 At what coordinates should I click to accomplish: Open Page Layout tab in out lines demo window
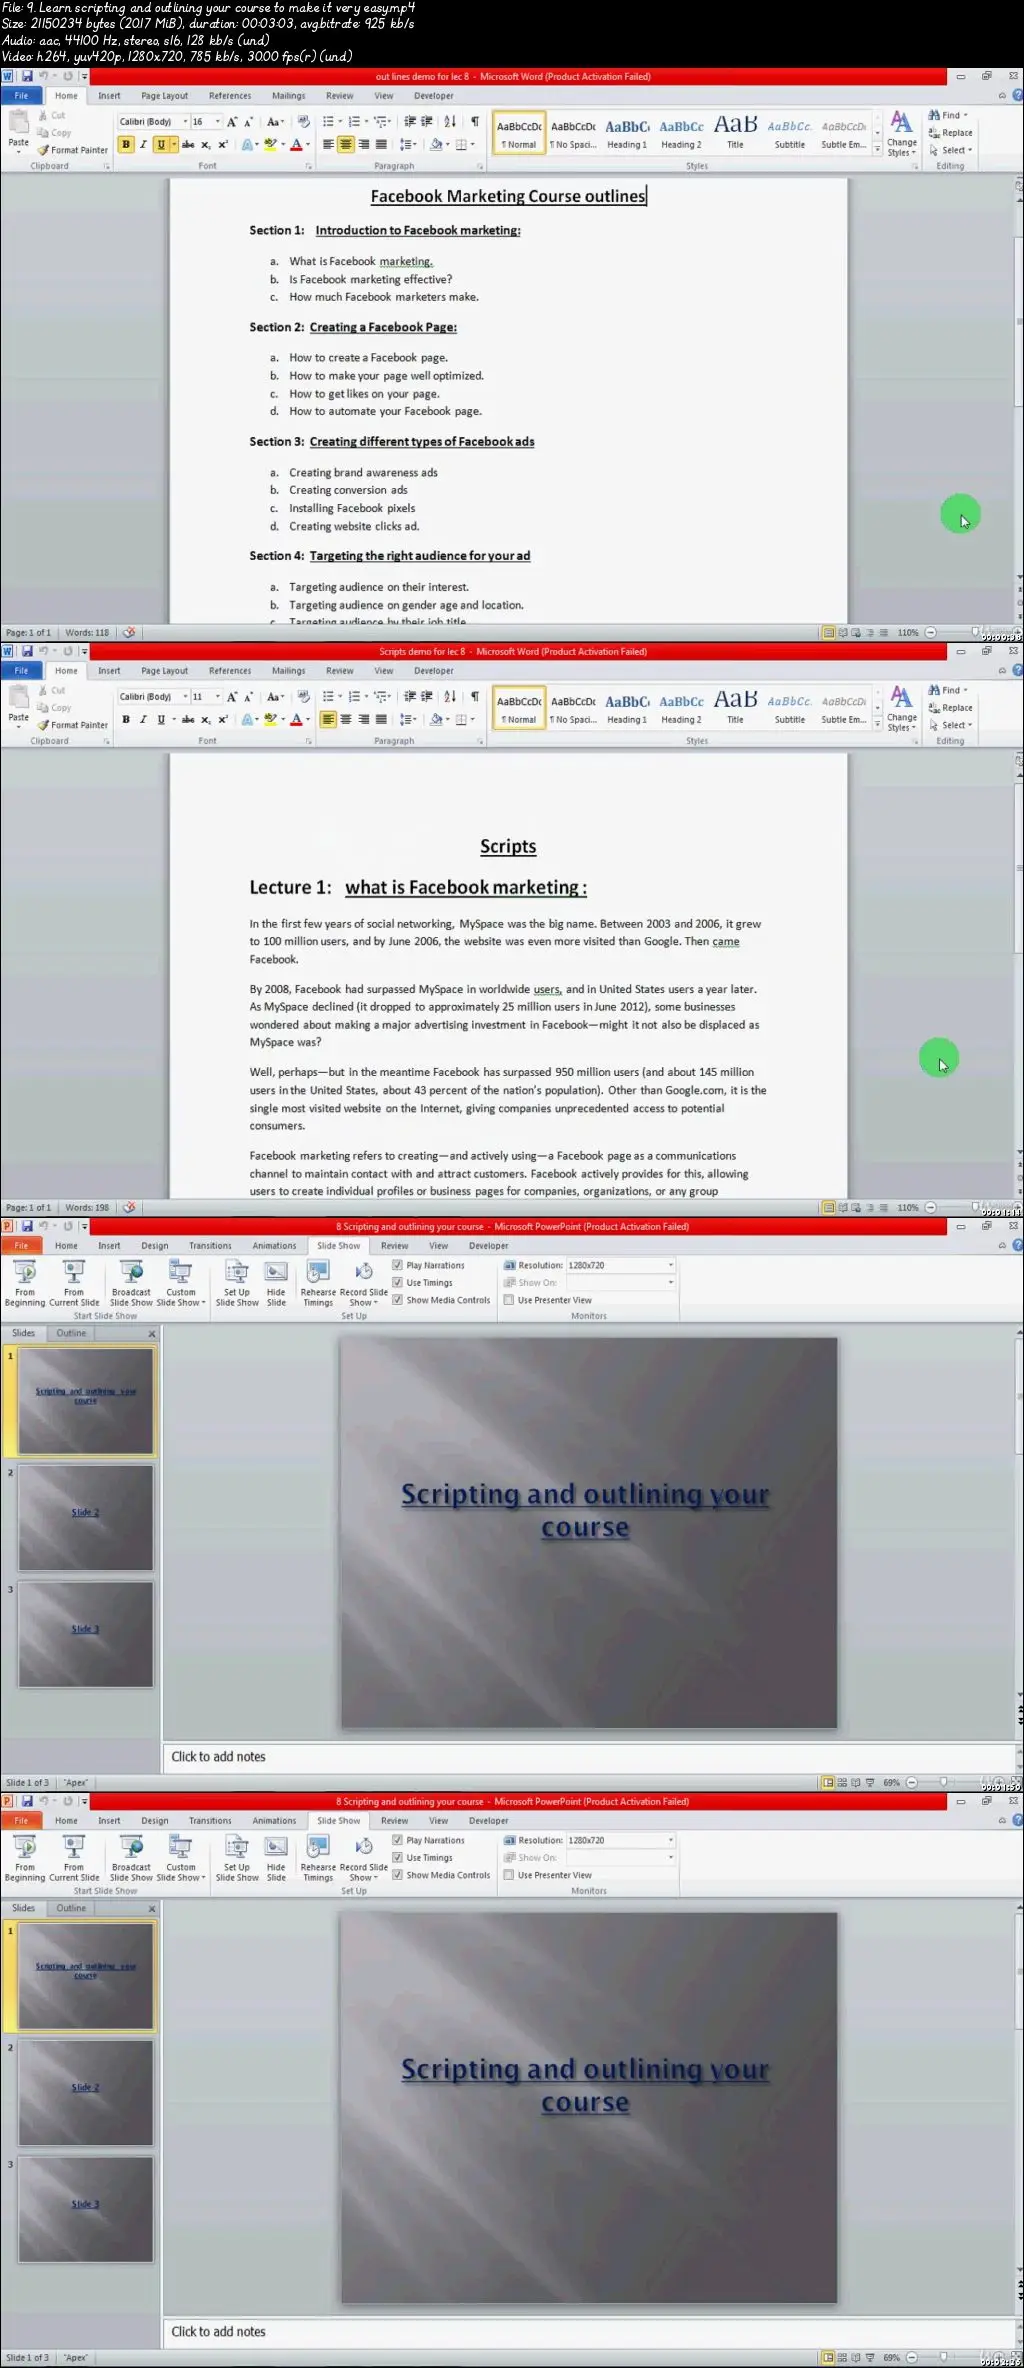point(164,96)
